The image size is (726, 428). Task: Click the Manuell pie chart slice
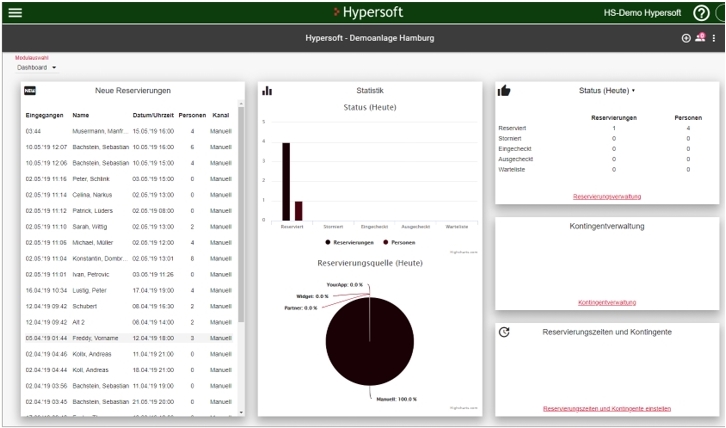tap(369, 341)
